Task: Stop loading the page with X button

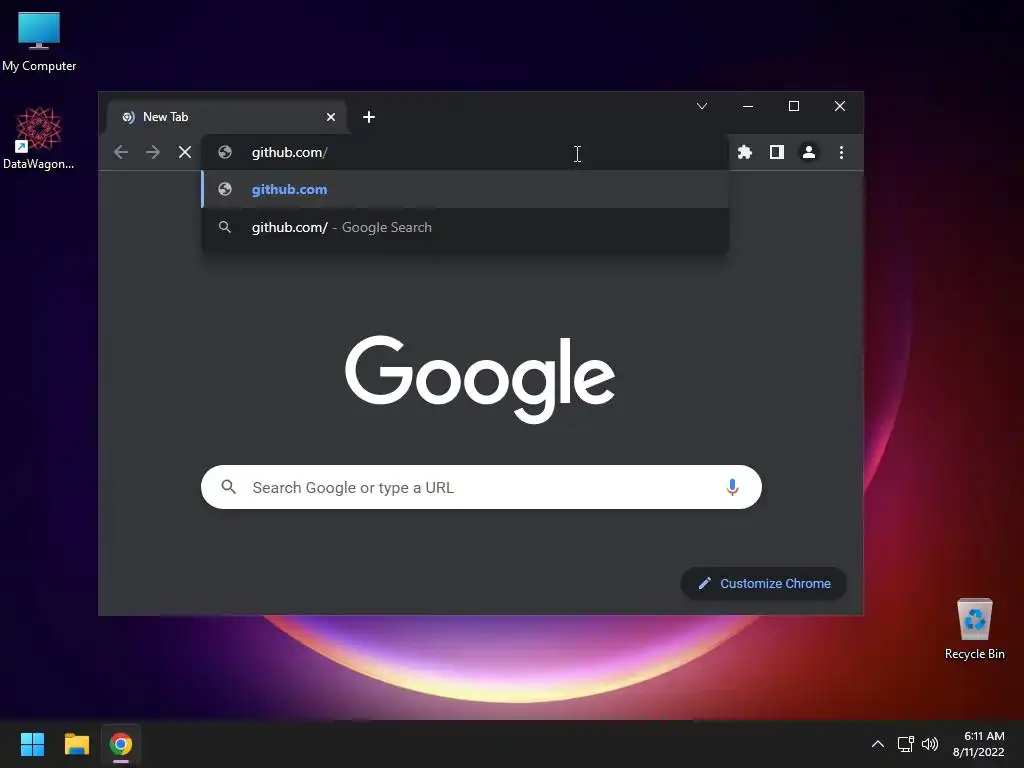Action: [185, 152]
